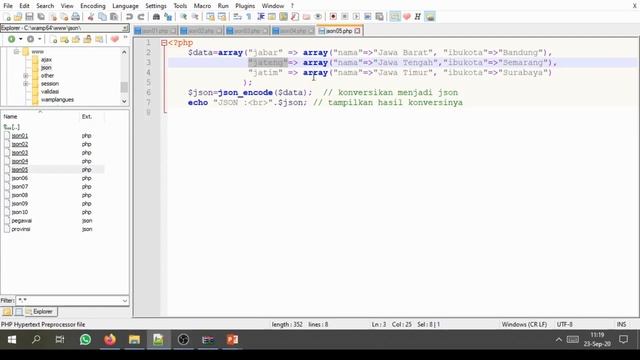
Task: Click the Save All toolbar icon
Action: [x=41, y=17]
